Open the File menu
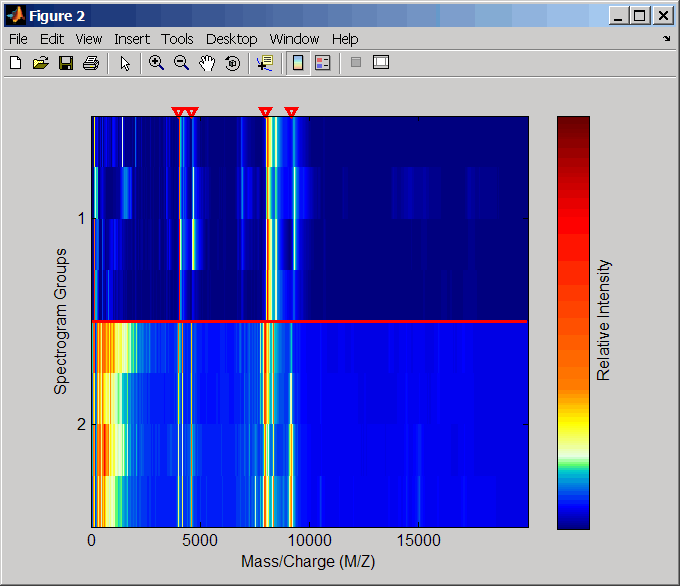Viewport: 680px width, 586px height. [19, 39]
